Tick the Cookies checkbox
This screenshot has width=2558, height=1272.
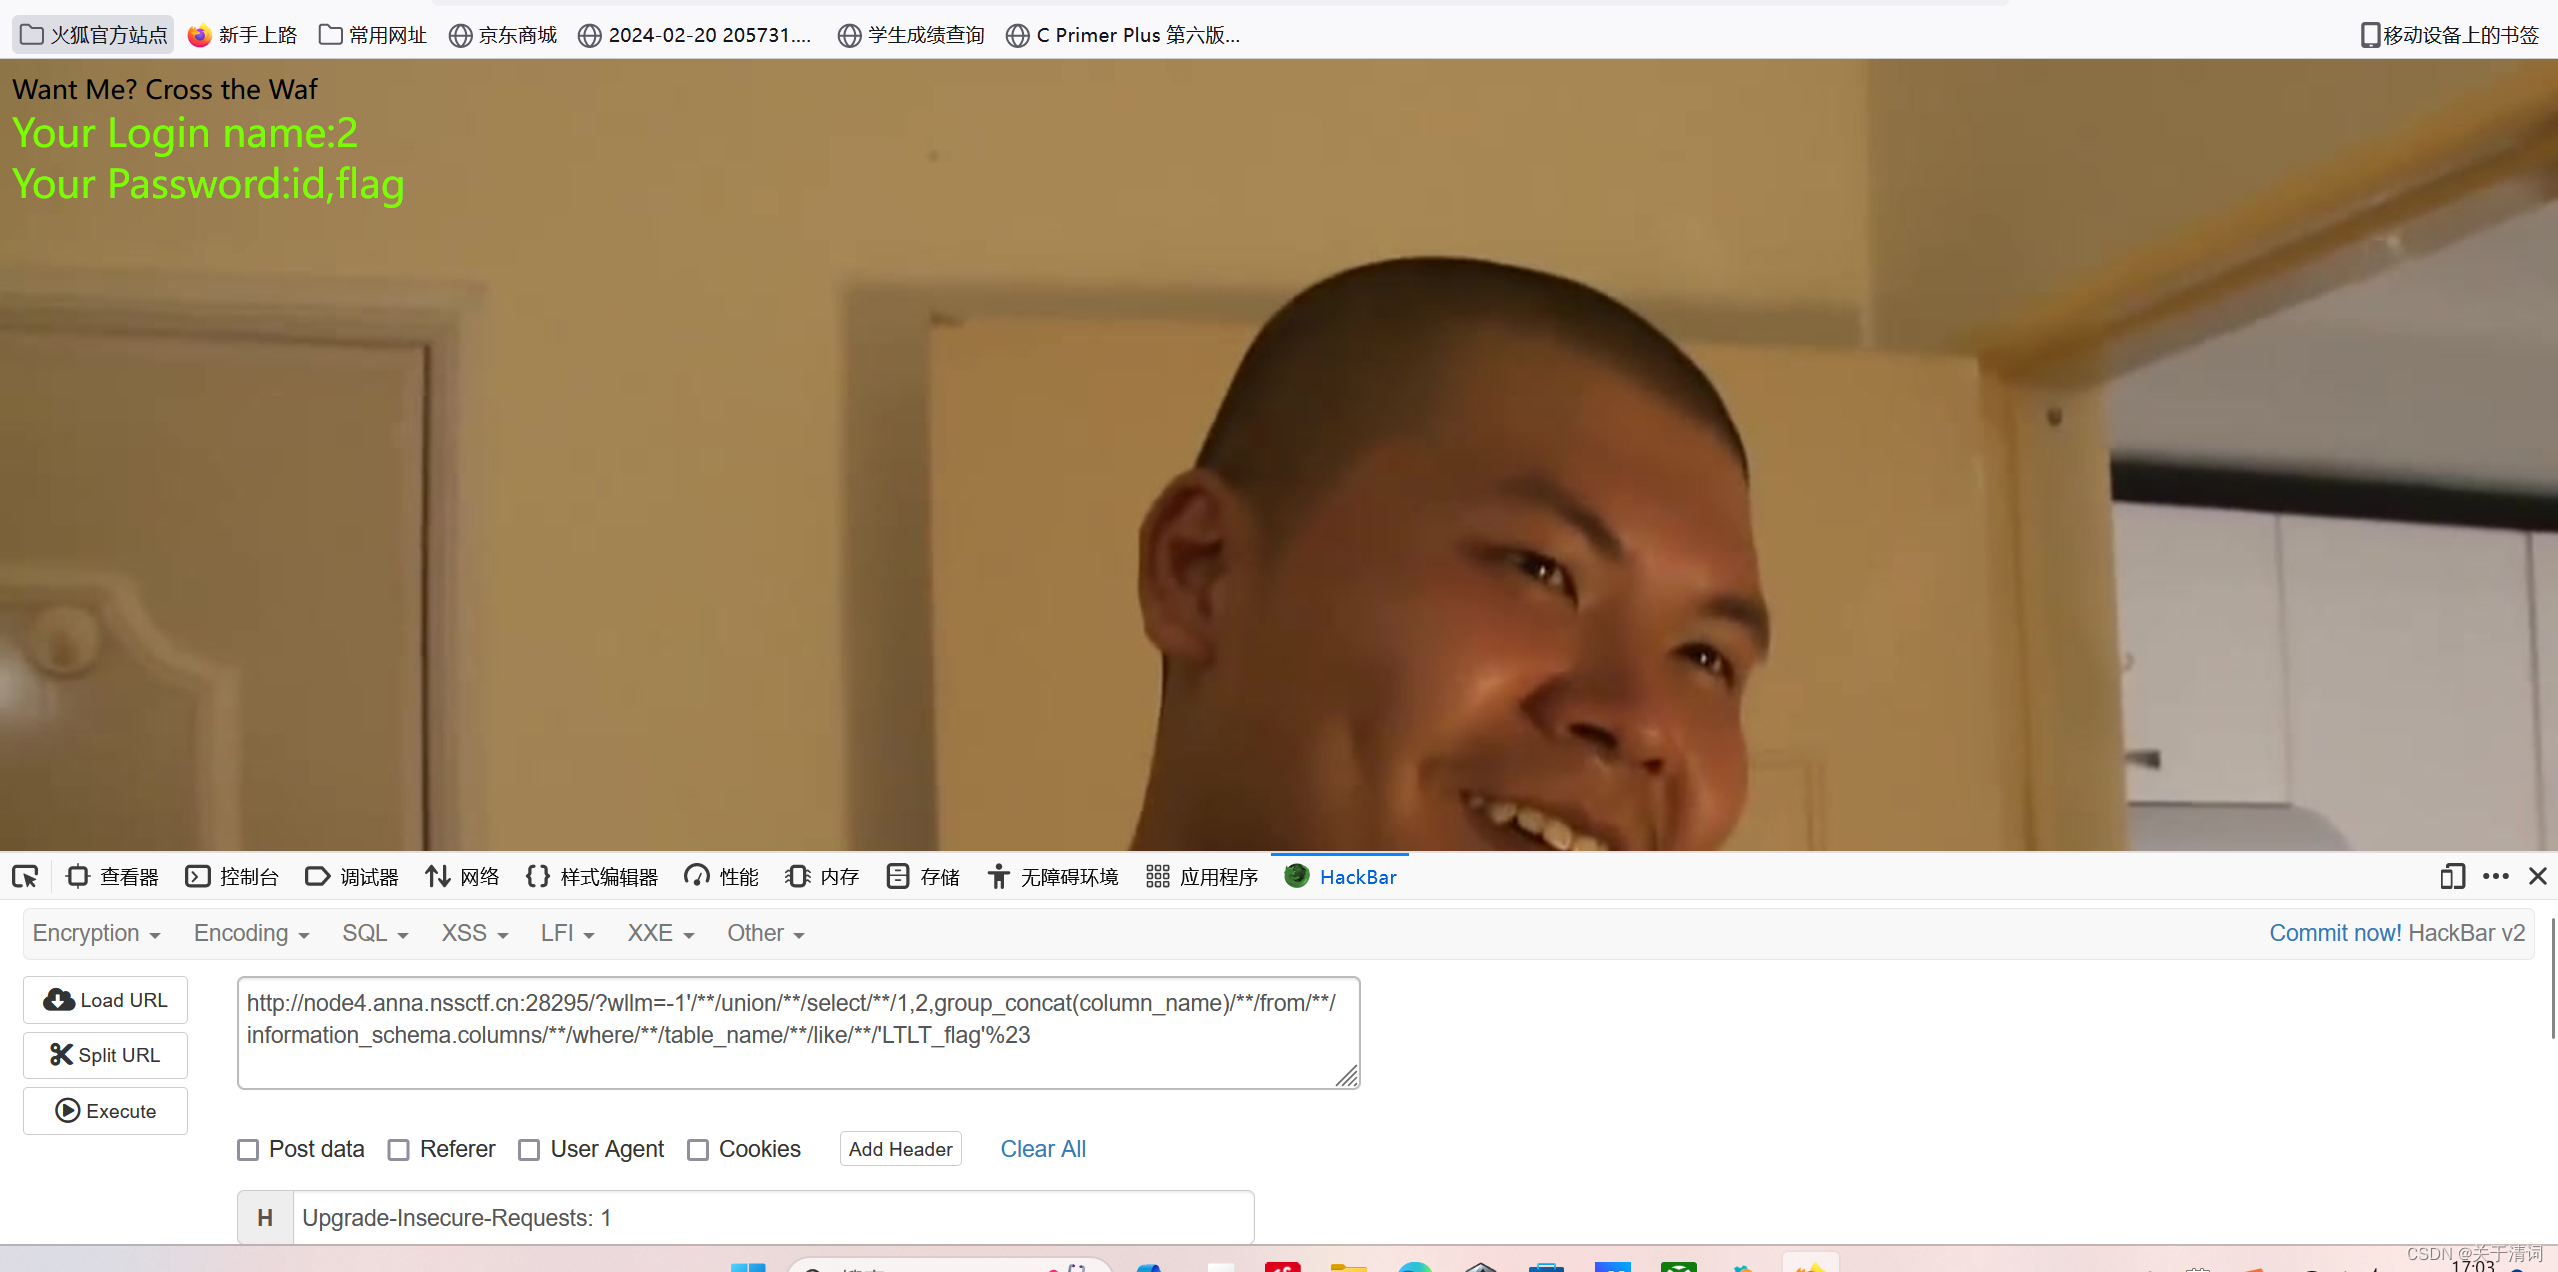[x=698, y=1150]
